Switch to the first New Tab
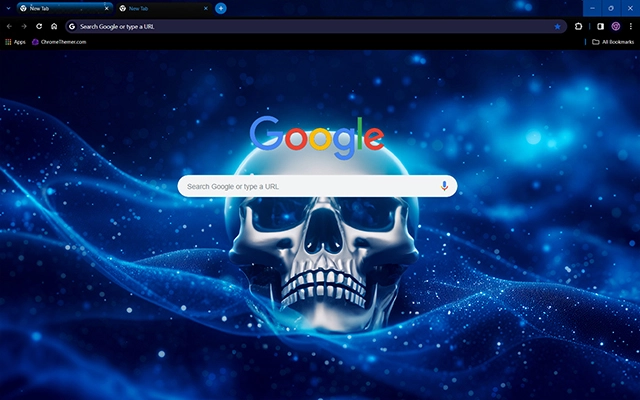The height and width of the screenshot is (400, 640). point(64,8)
